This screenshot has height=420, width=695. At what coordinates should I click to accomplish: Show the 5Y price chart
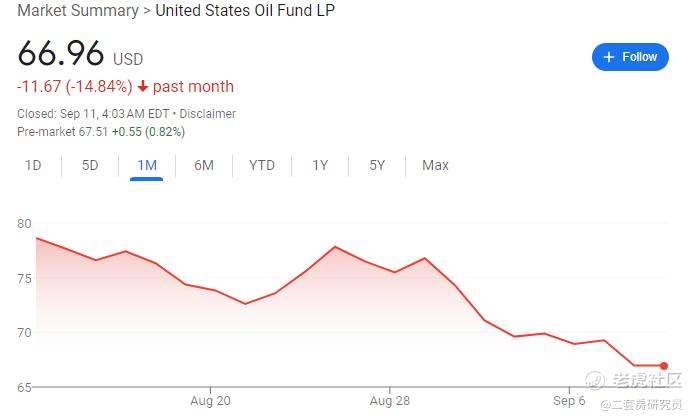click(x=377, y=165)
